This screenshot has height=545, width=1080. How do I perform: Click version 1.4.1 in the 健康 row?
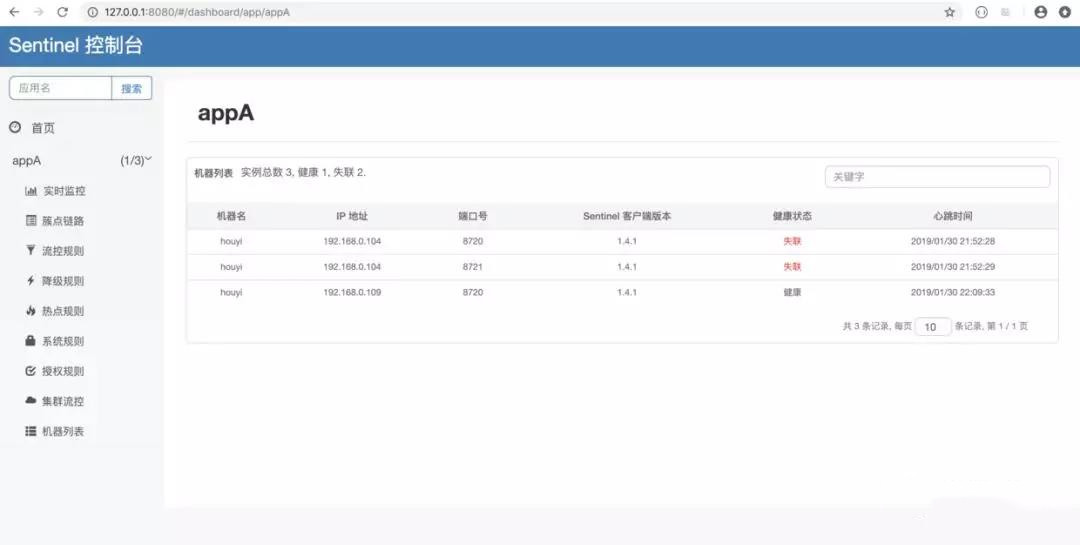coord(627,292)
